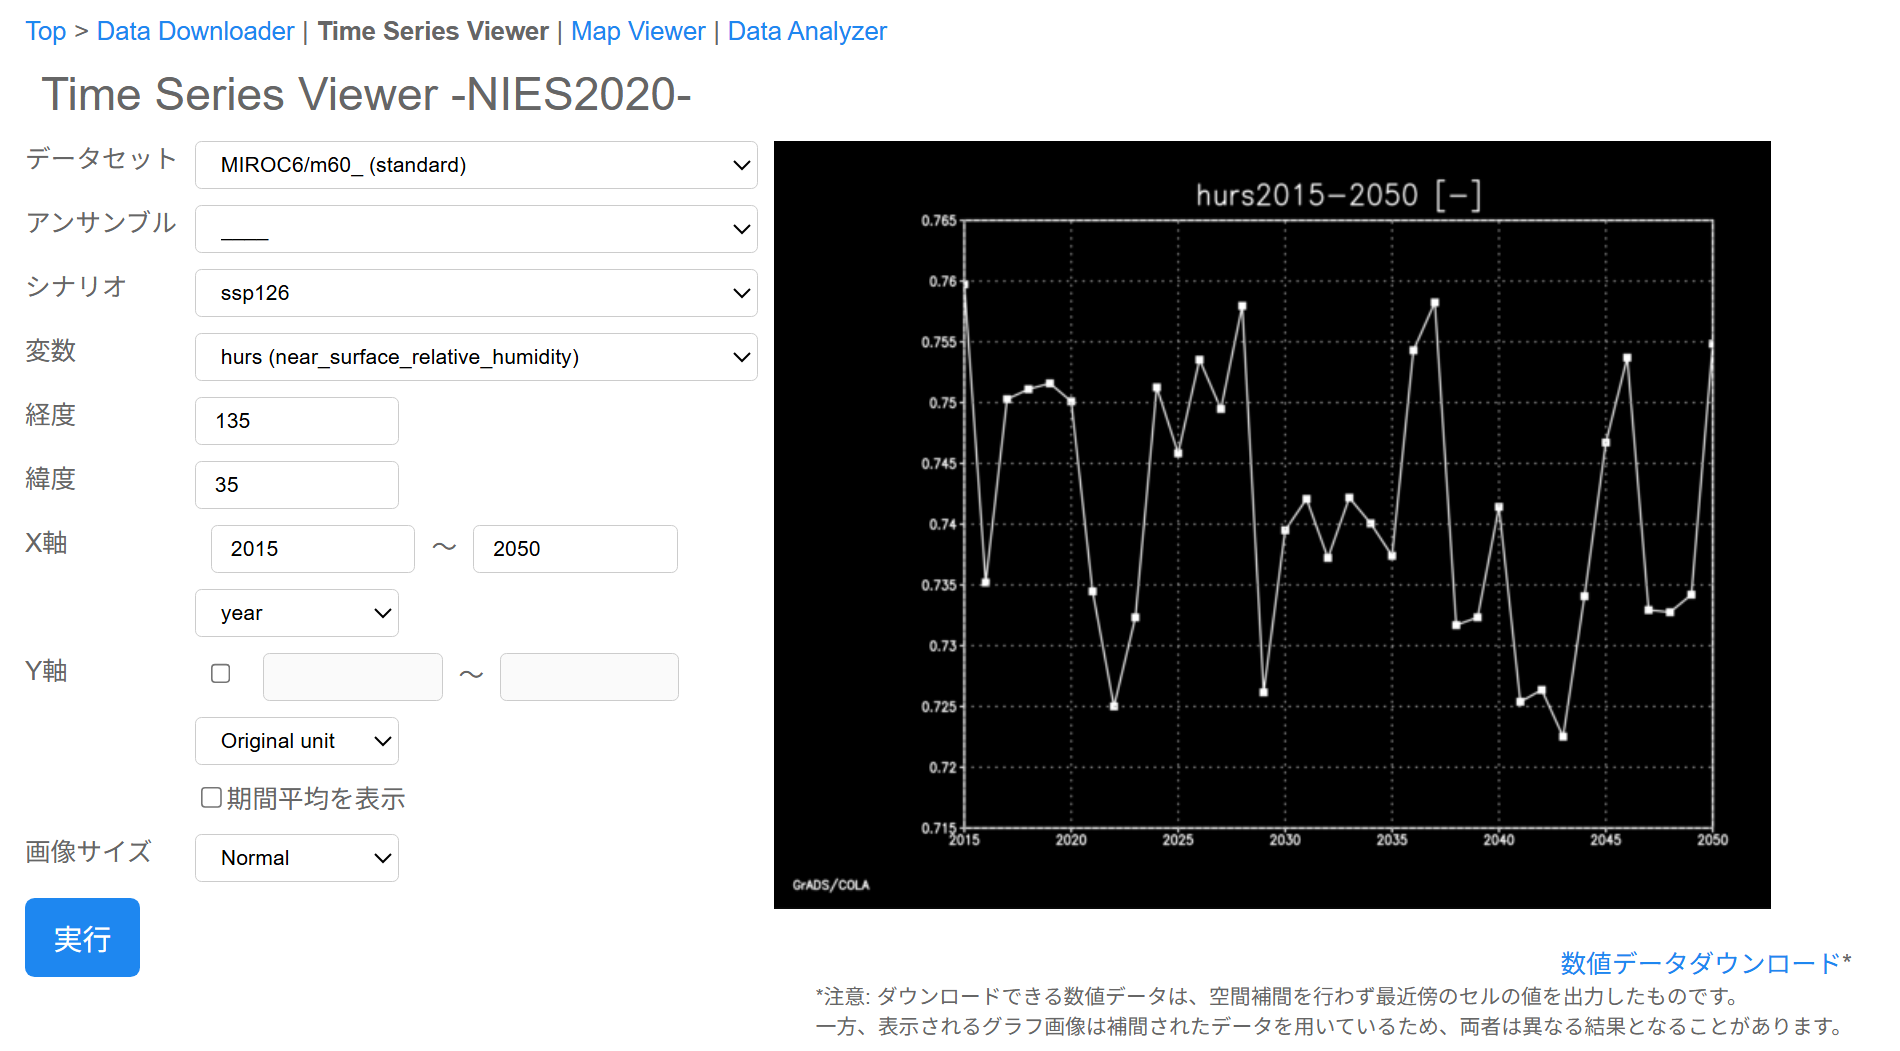Click the 画像サイズ label text
This screenshot has height=1051, width=1900.
pos(88,852)
